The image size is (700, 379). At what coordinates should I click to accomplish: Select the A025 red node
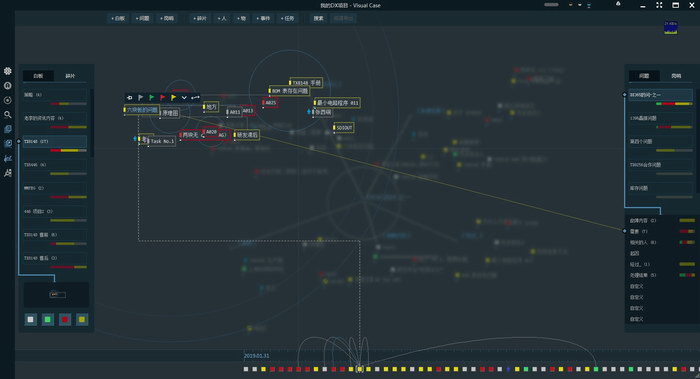[270, 103]
